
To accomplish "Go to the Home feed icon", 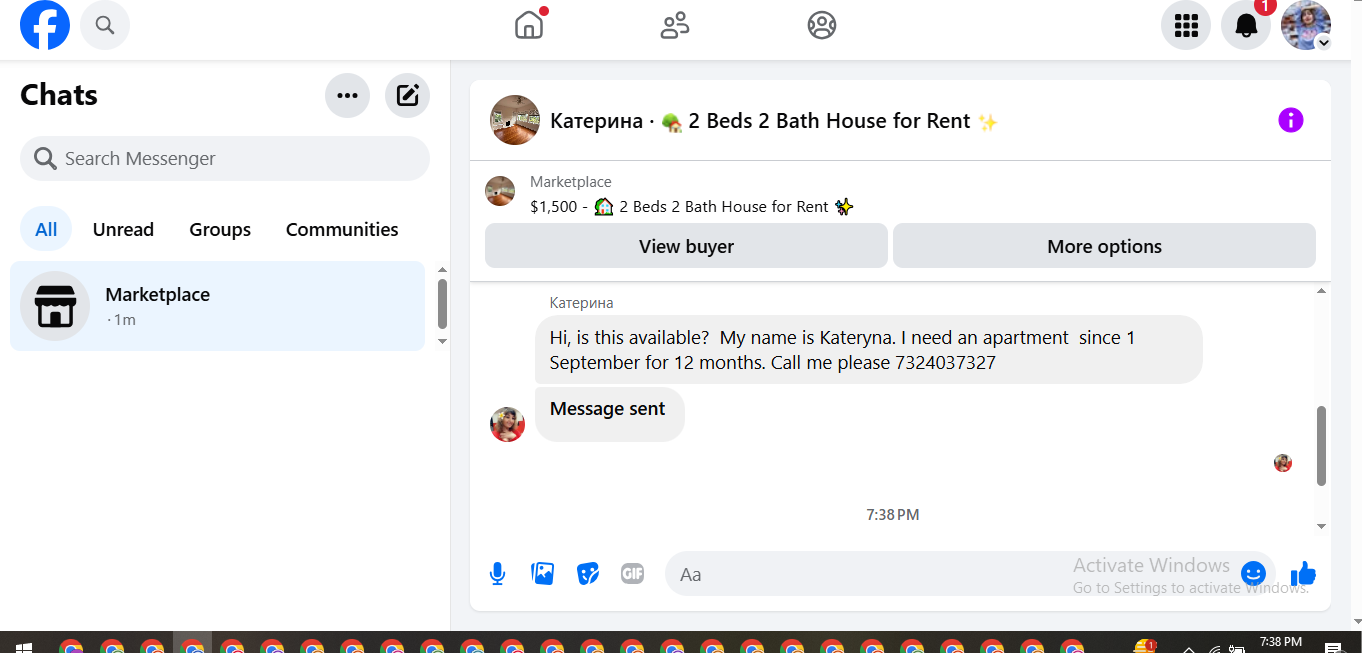I will coord(529,25).
